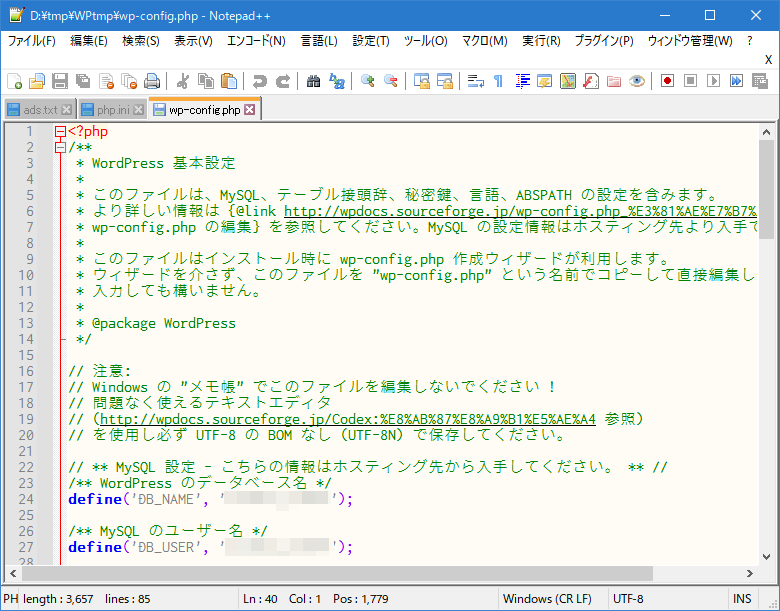Paste using the clipboard icon

point(228,81)
